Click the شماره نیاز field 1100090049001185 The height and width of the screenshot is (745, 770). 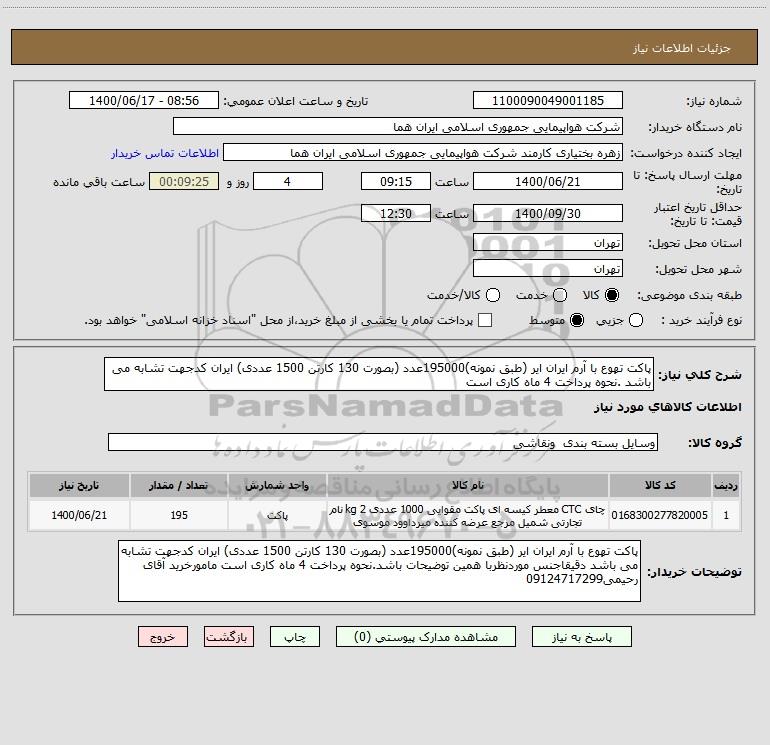[x=548, y=101]
